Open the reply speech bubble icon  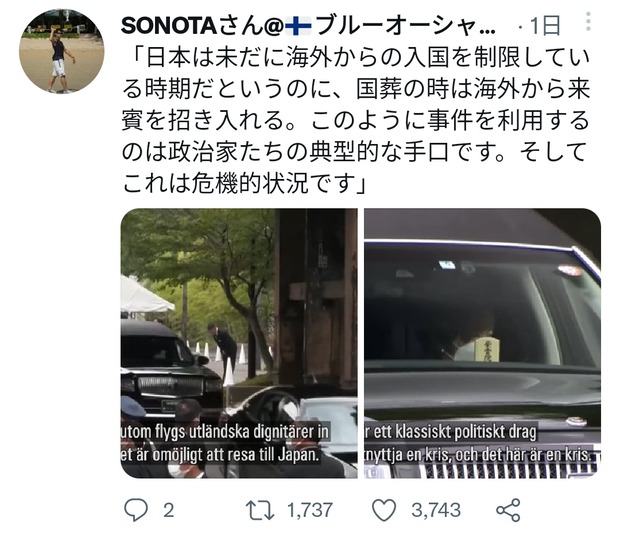pos(136,510)
